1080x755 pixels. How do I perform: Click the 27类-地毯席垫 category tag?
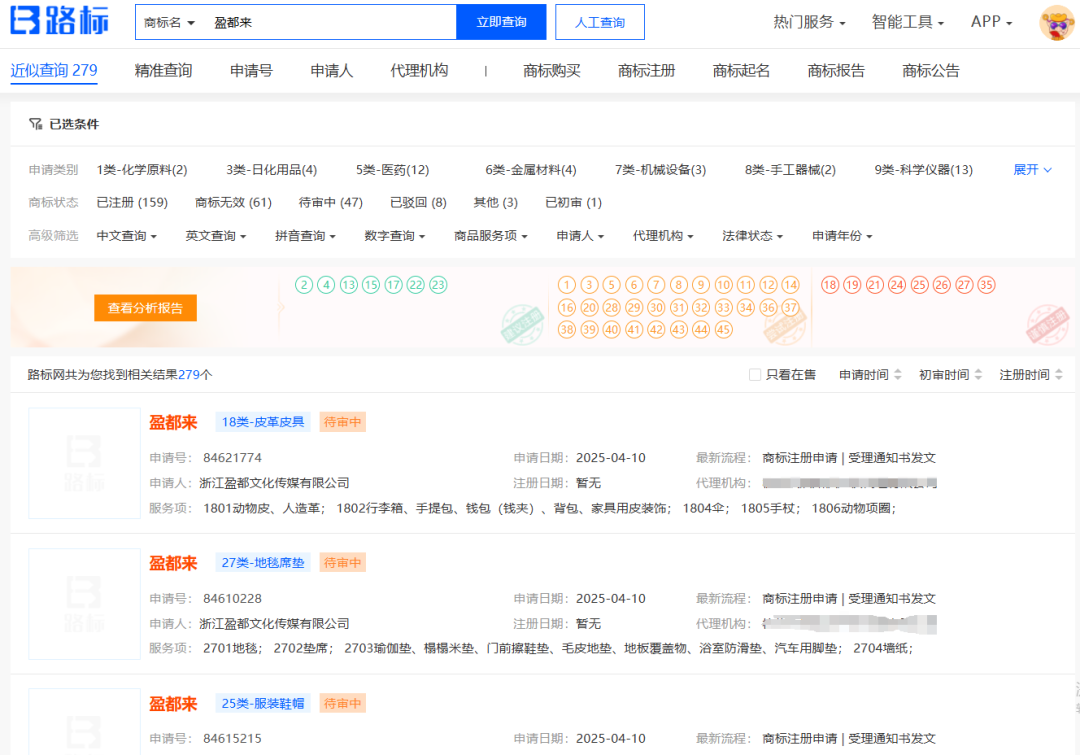coord(262,563)
